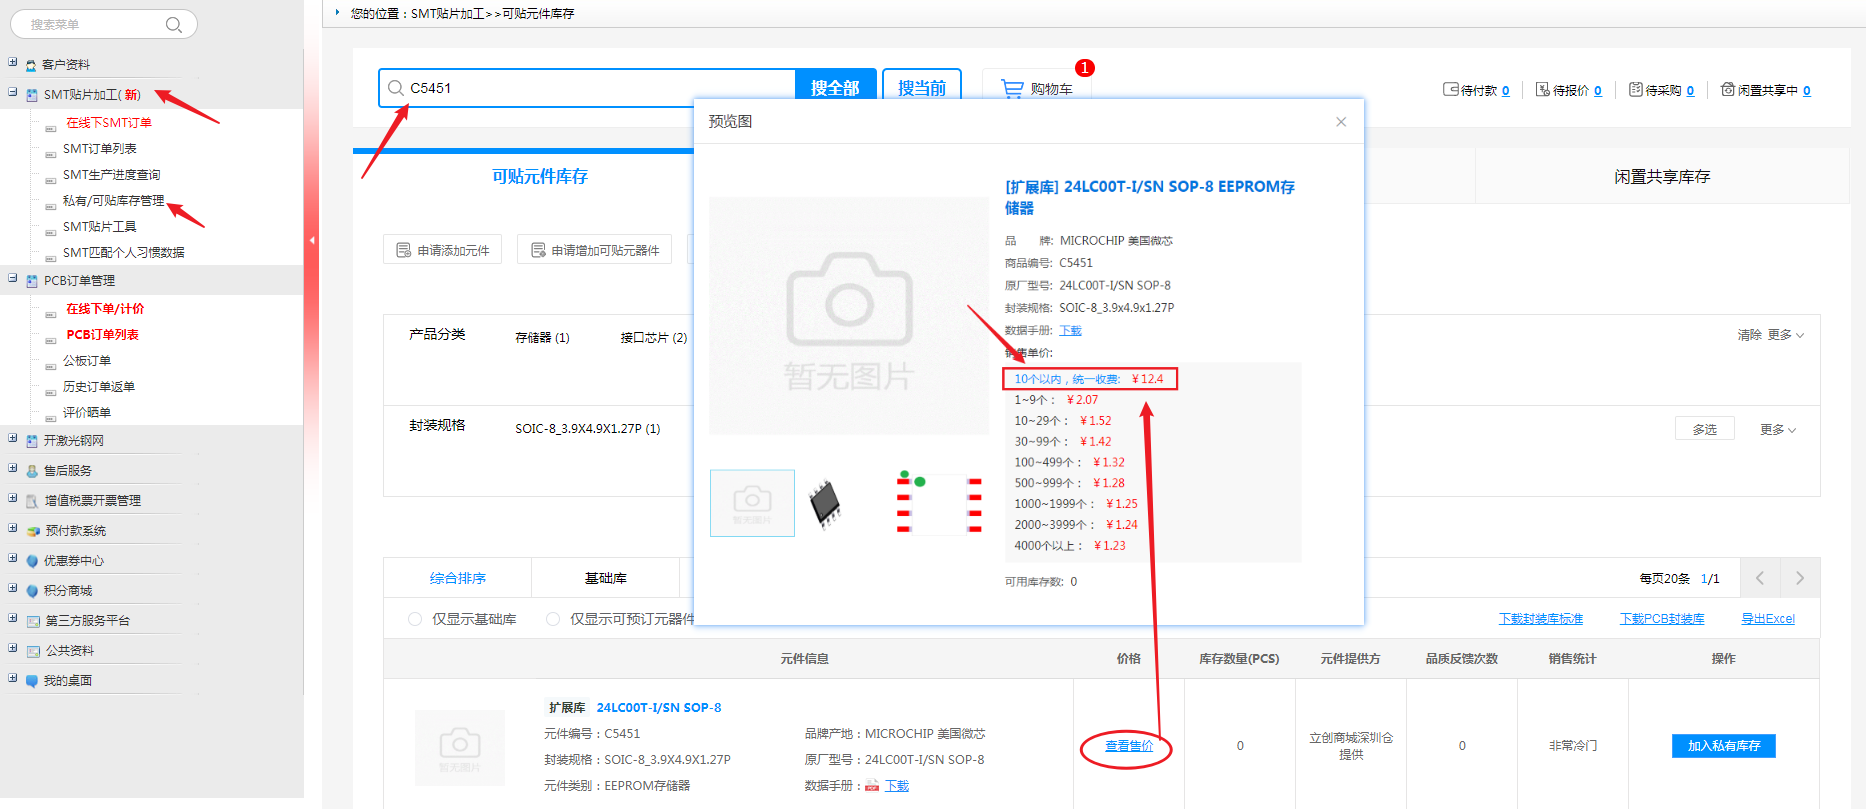
Task: Expand 更多 in product category row
Action: tap(1785, 335)
